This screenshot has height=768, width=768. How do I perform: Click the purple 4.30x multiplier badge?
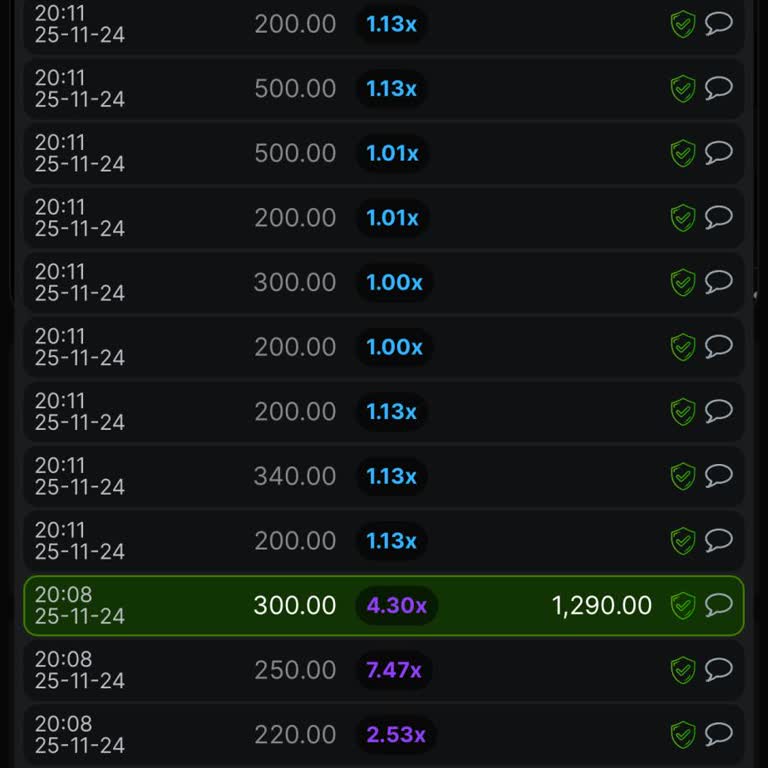pos(396,605)
